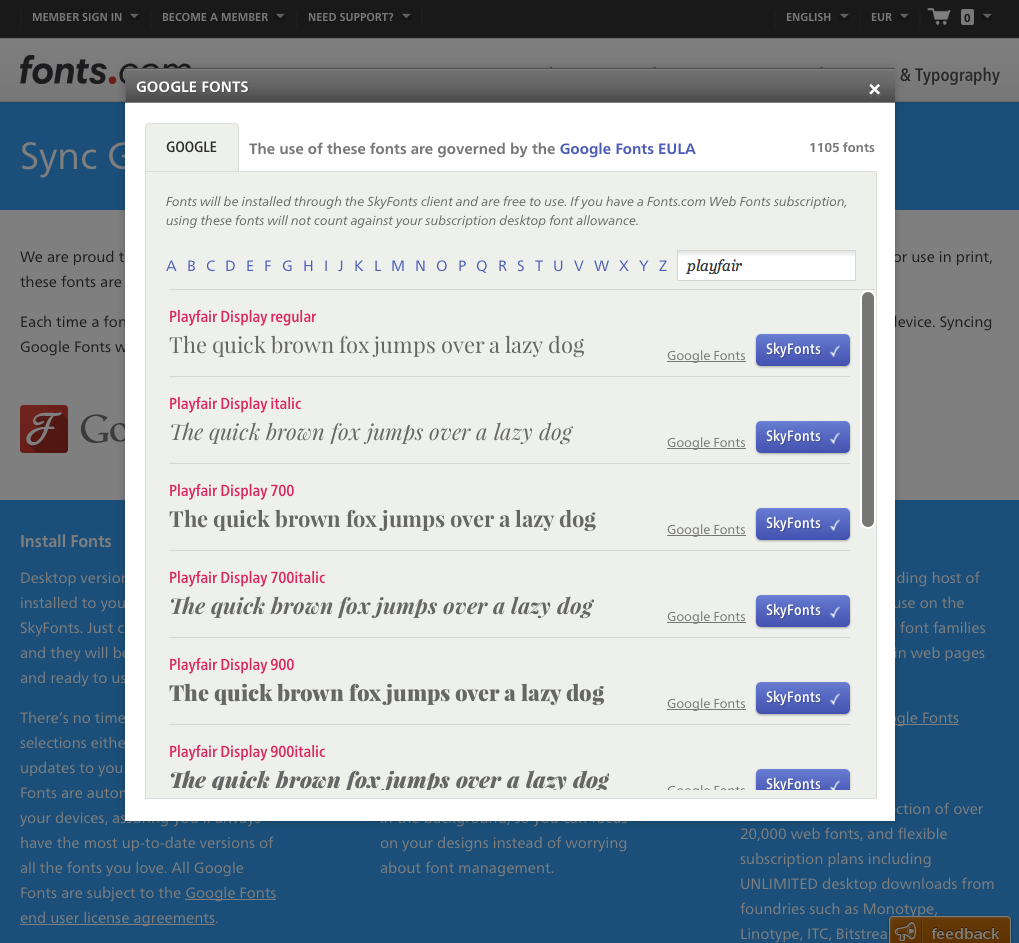Open the shopping cart icon
This screenshot has width=1019, height=943.
(939, 16)
